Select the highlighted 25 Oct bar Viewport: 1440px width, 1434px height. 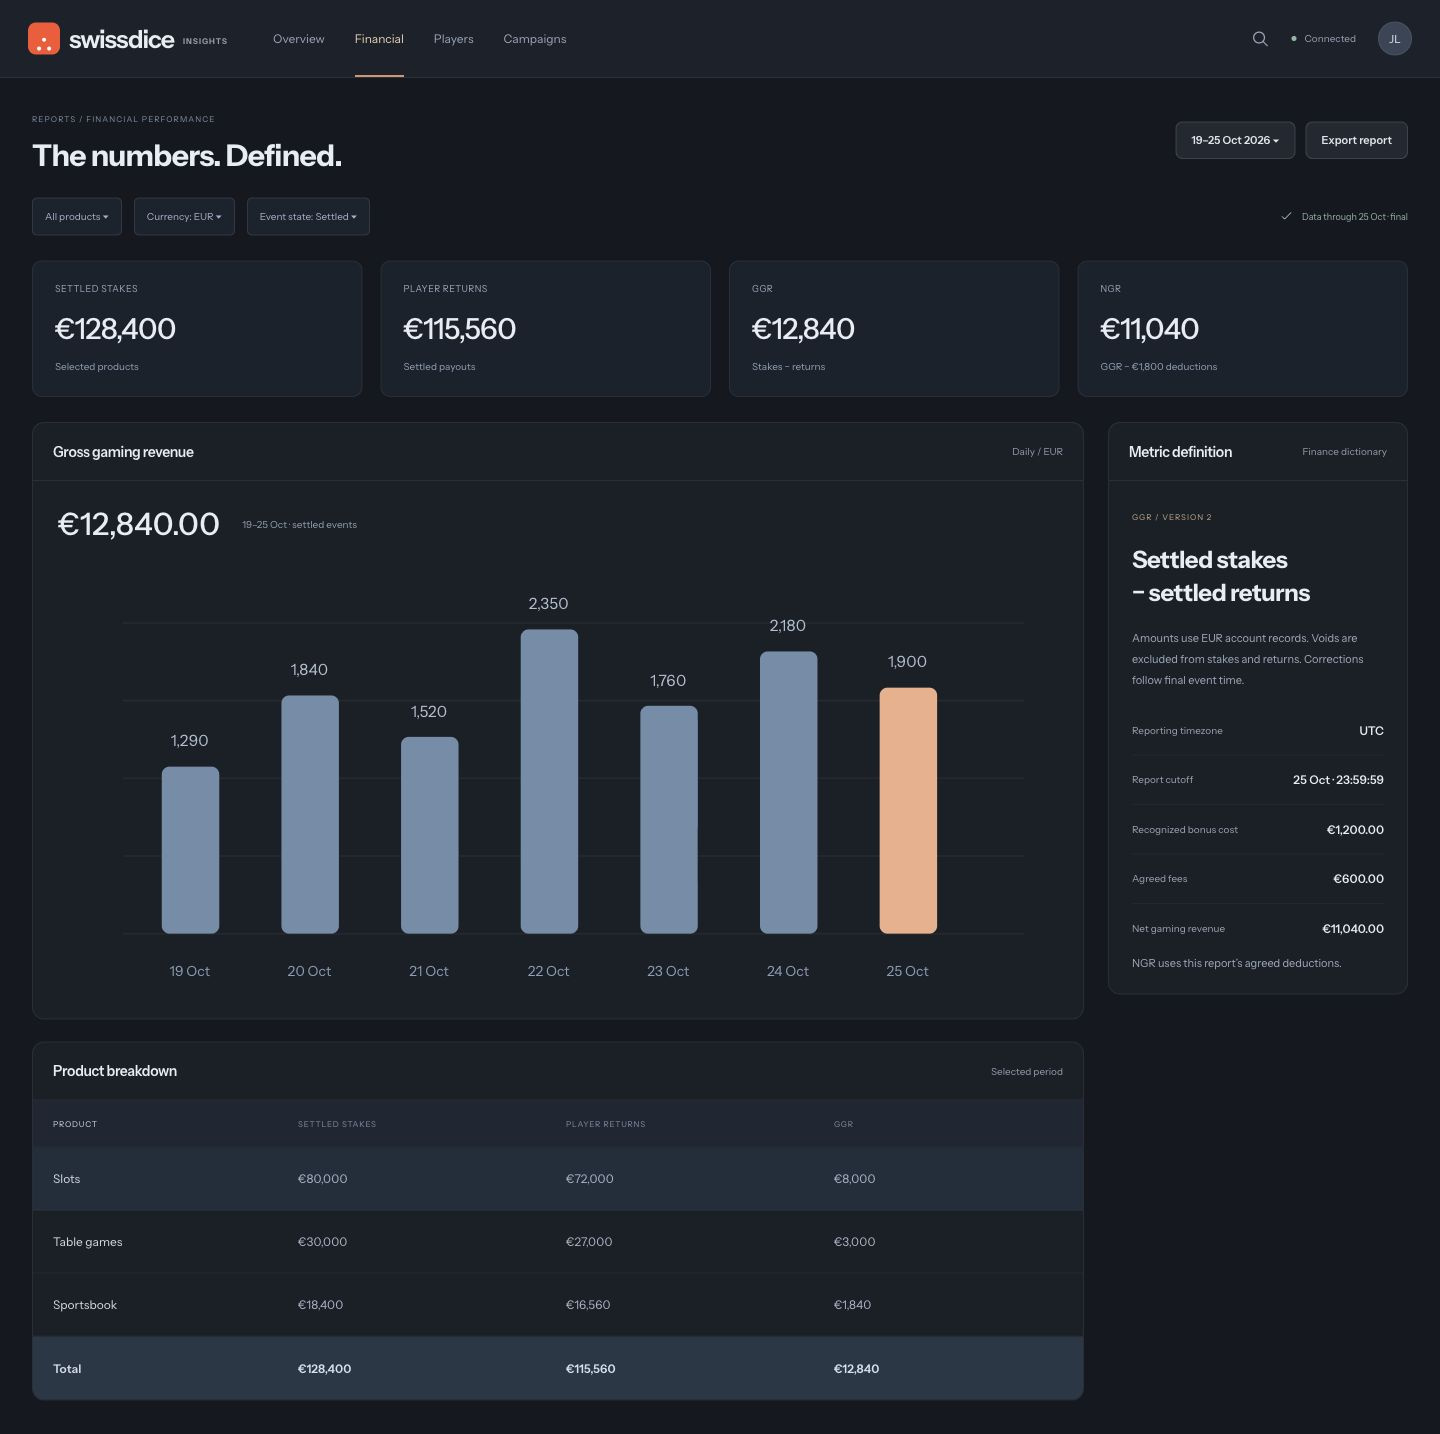908,811
